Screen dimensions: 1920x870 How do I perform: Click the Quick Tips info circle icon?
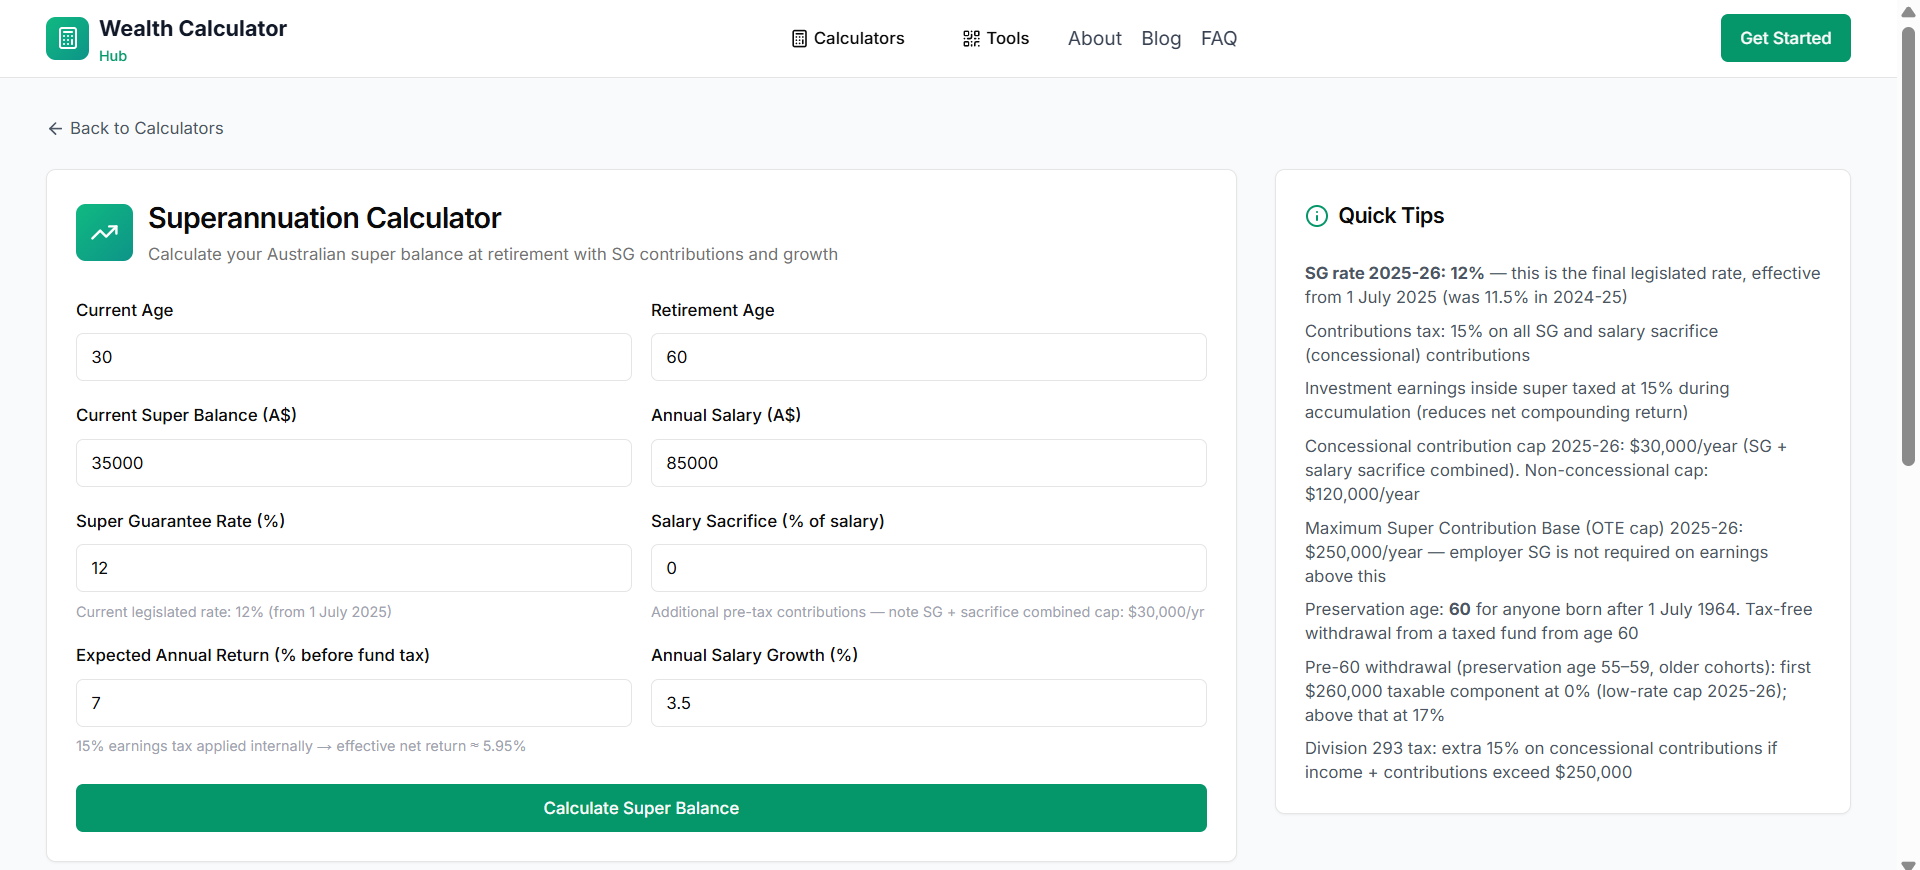coord(1317,216)
